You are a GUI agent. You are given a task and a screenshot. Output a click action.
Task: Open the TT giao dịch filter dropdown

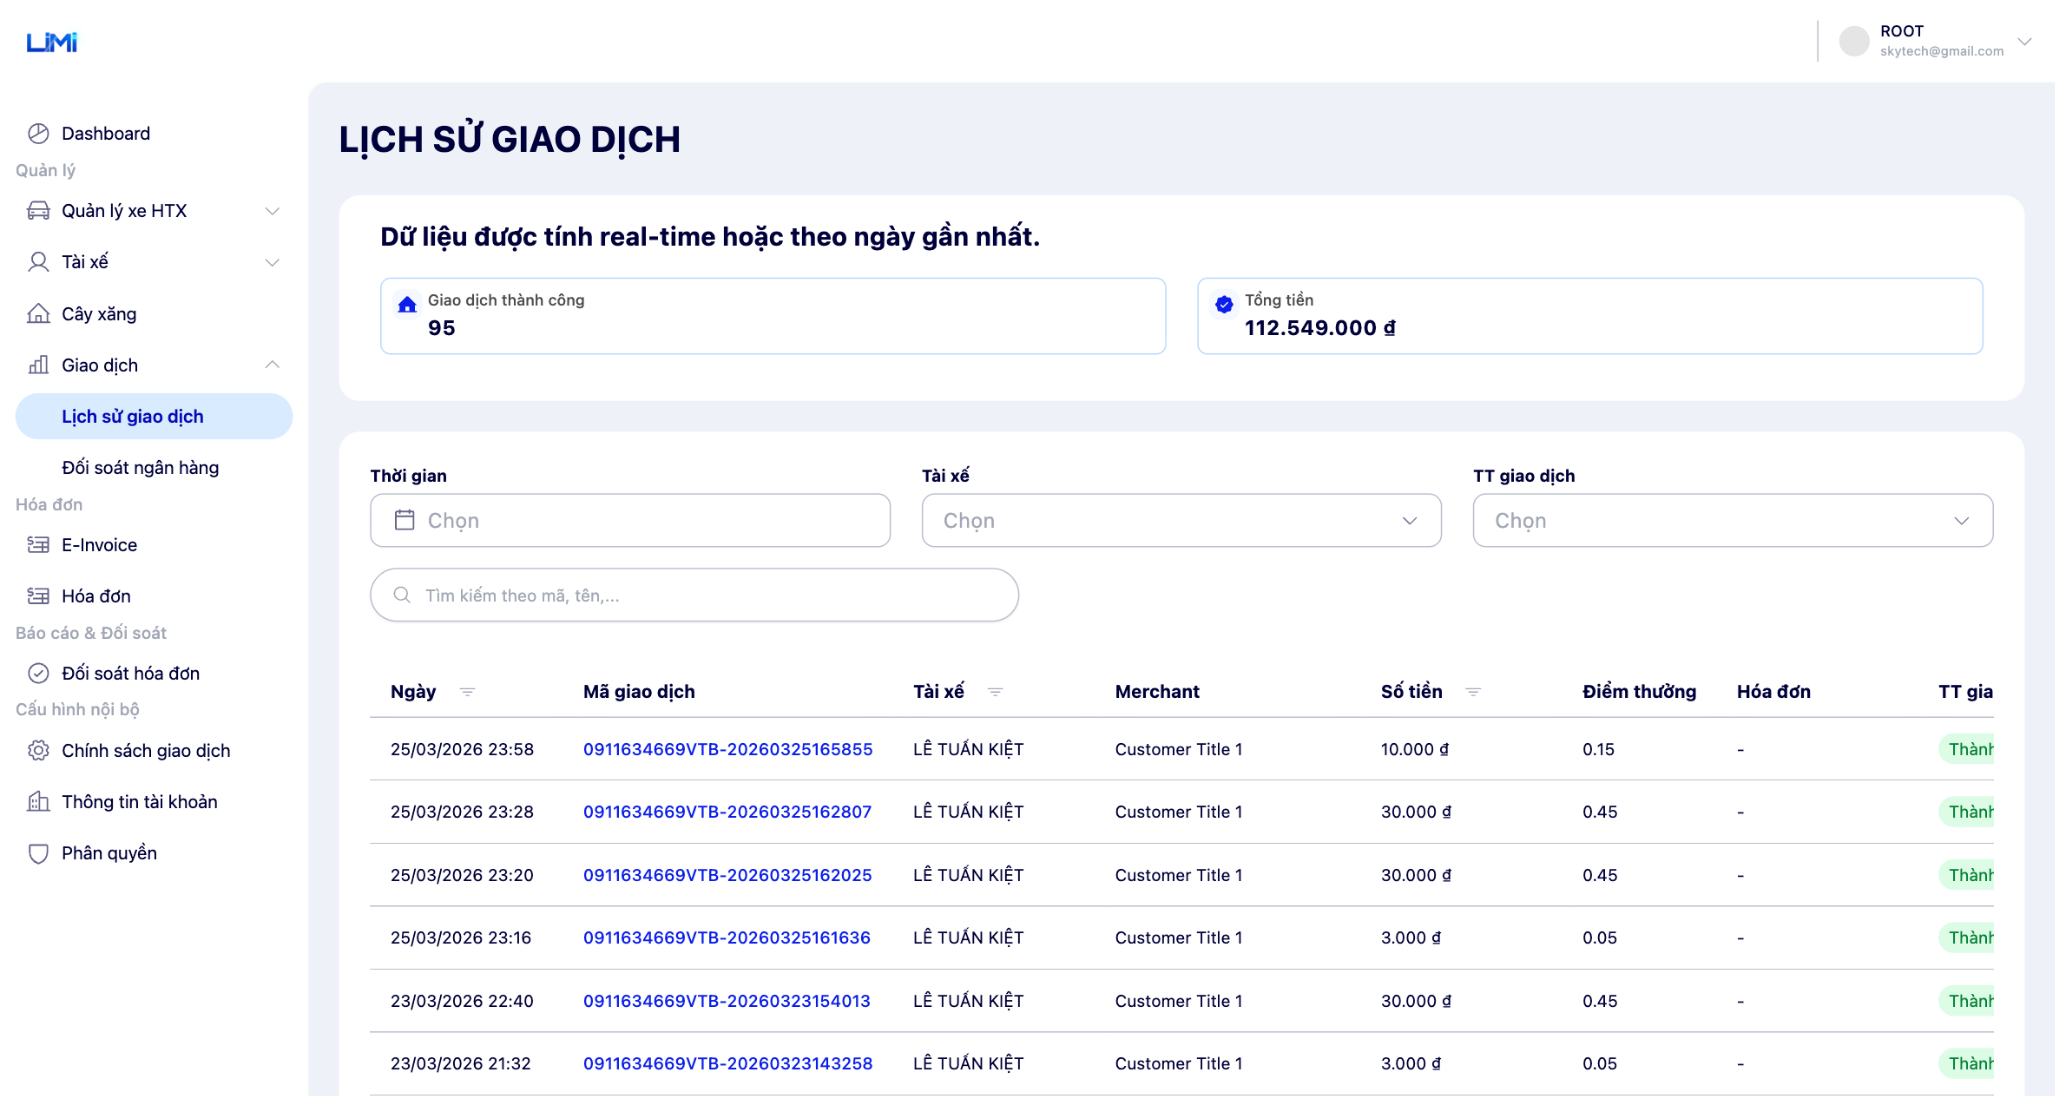tap(1732, 520)
